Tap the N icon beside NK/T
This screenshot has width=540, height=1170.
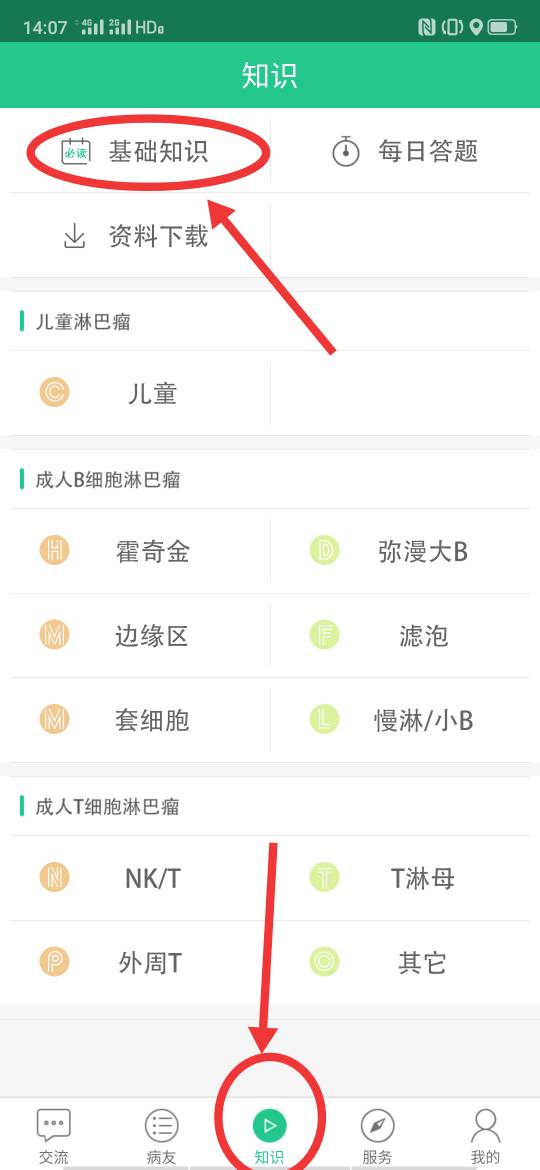point(54,878)
